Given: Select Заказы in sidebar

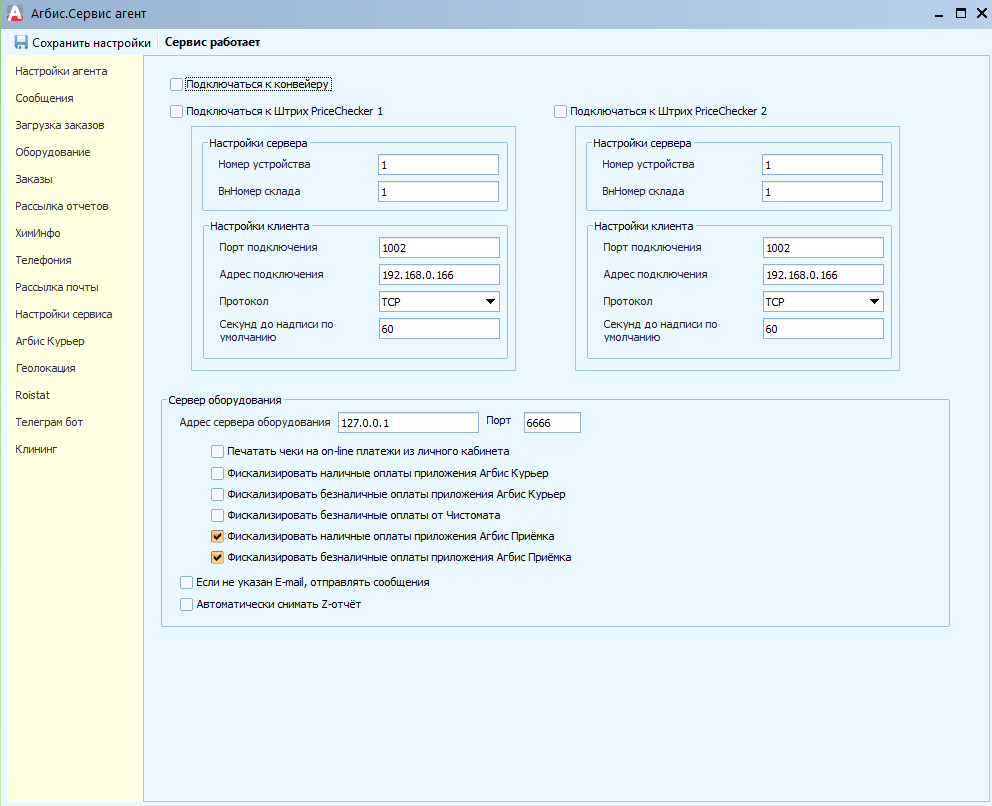Looking at the screenshot, I should point(34,179).
